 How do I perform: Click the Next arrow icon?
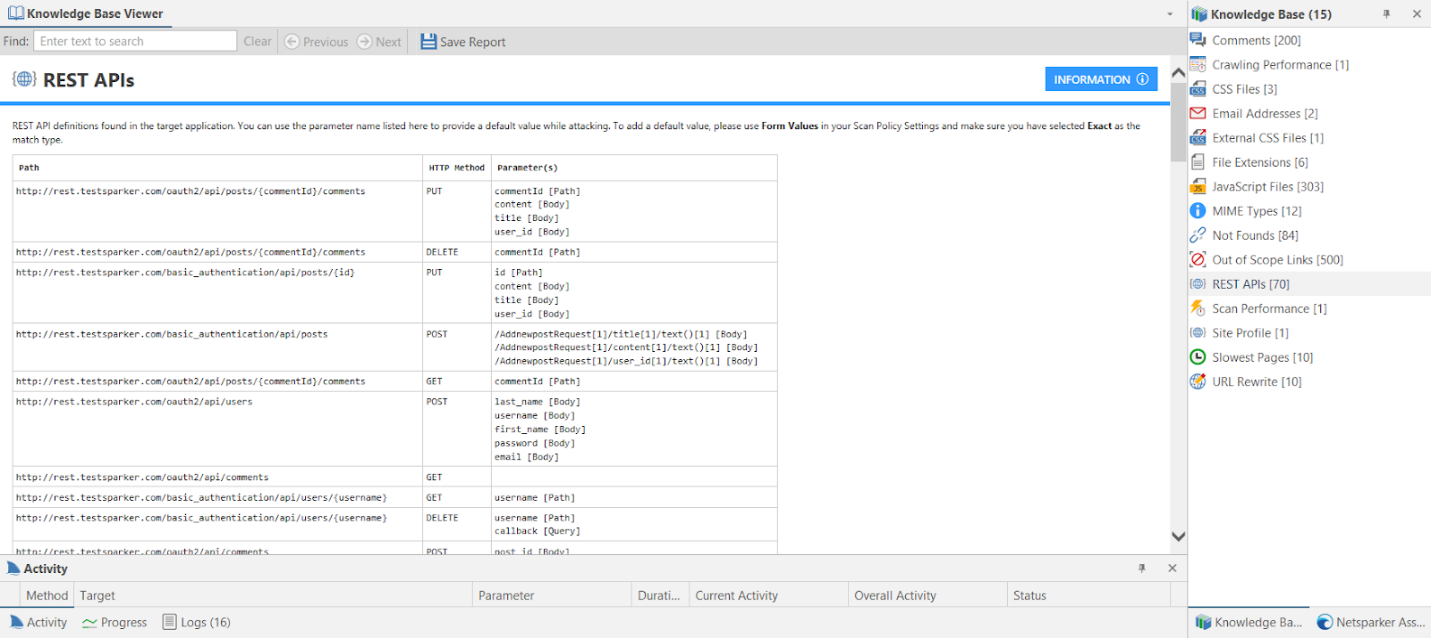click(x=364, y=42)
